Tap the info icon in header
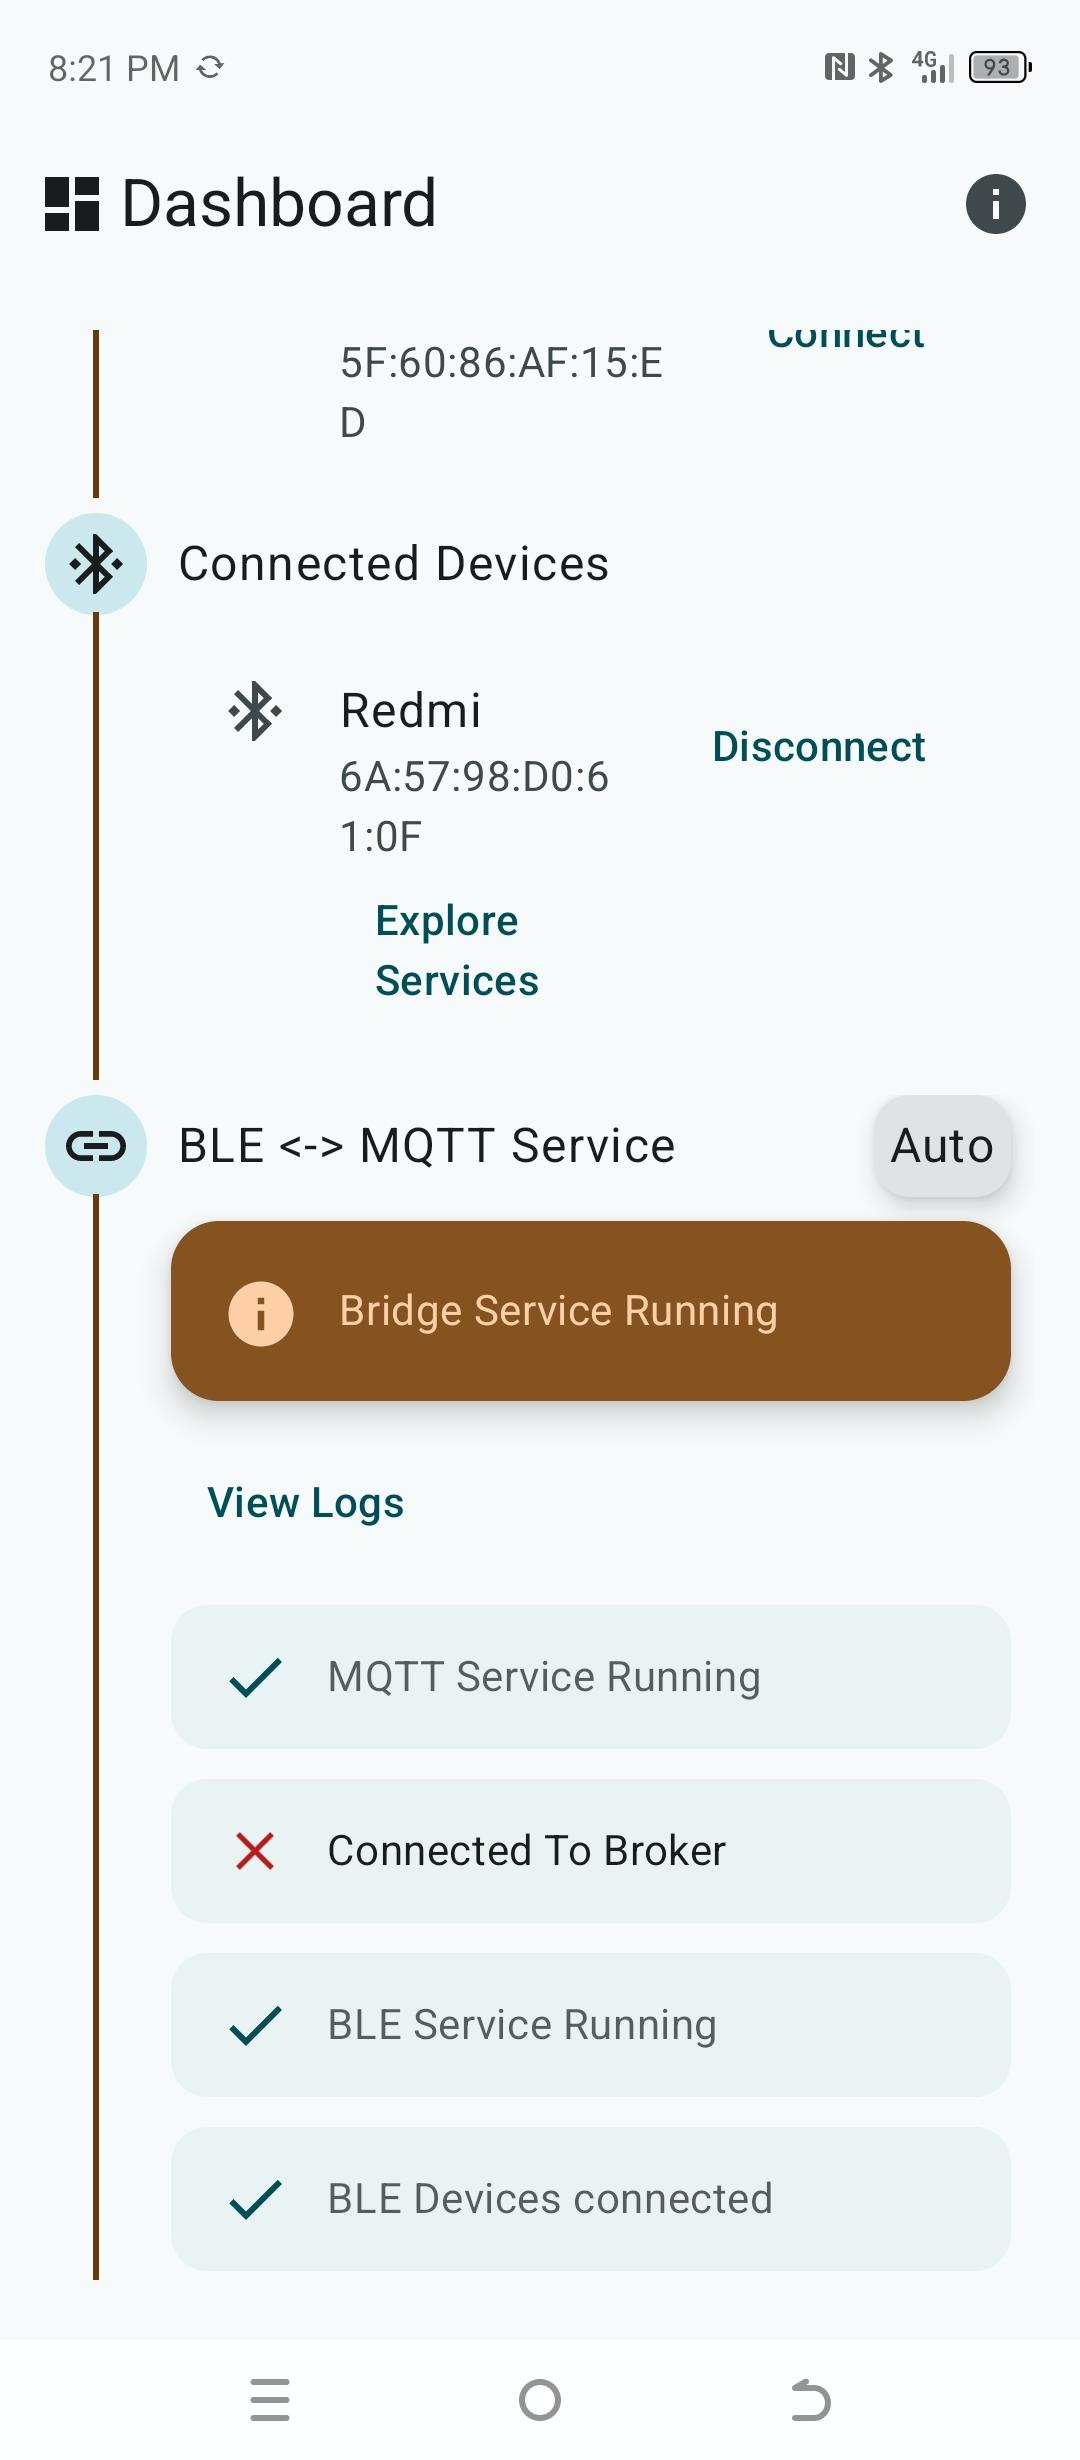 (995, 204)
